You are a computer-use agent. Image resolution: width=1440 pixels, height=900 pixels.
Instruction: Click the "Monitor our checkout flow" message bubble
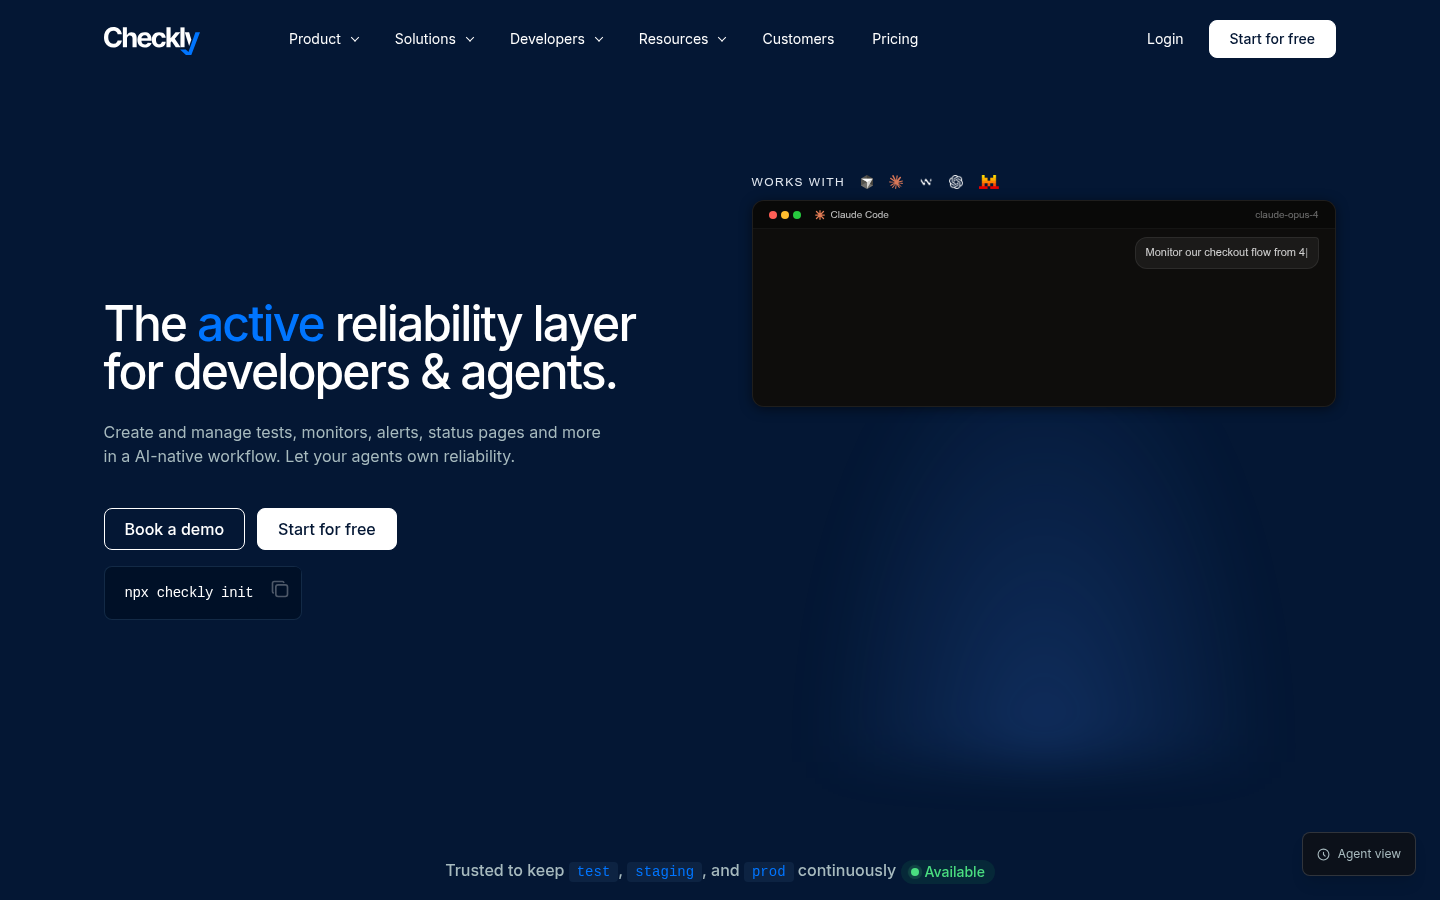tap(1227, 253)
